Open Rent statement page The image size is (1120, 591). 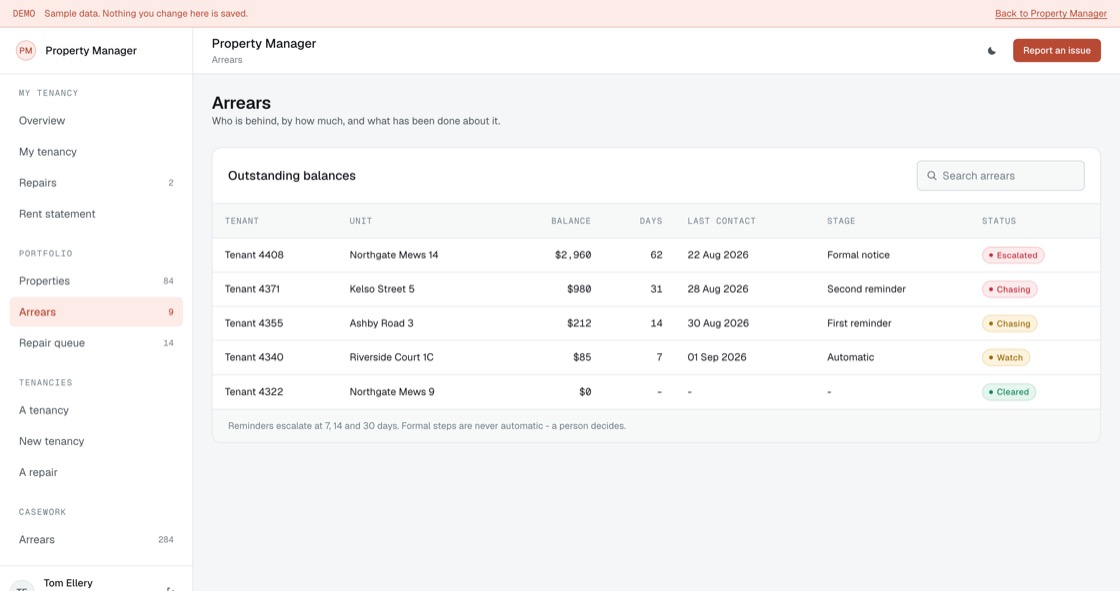click(x=96, y=214)
